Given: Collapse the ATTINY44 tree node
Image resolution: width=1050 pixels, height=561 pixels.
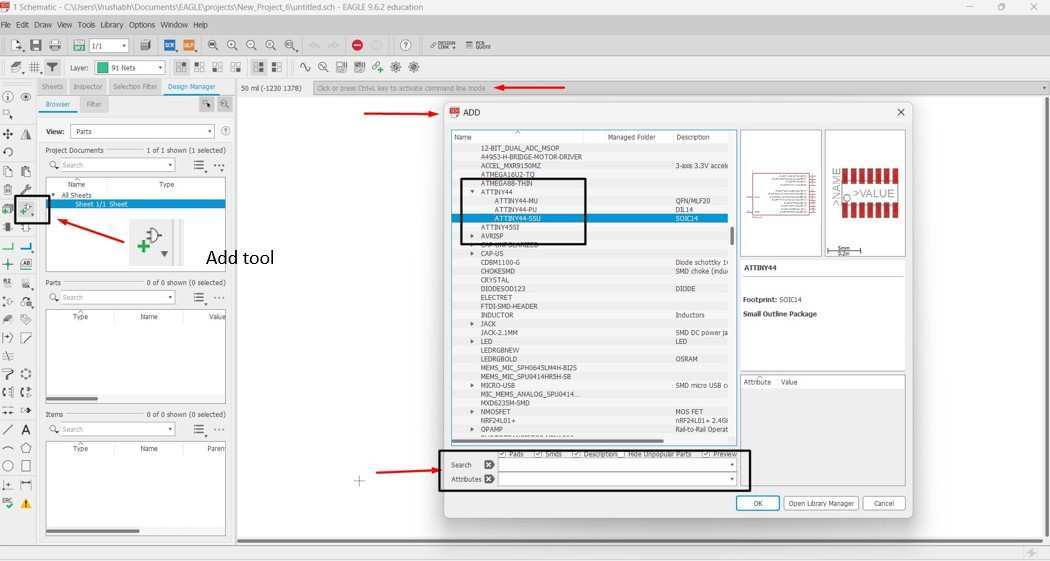Looking at the screenshot, I should click(473, 192).
